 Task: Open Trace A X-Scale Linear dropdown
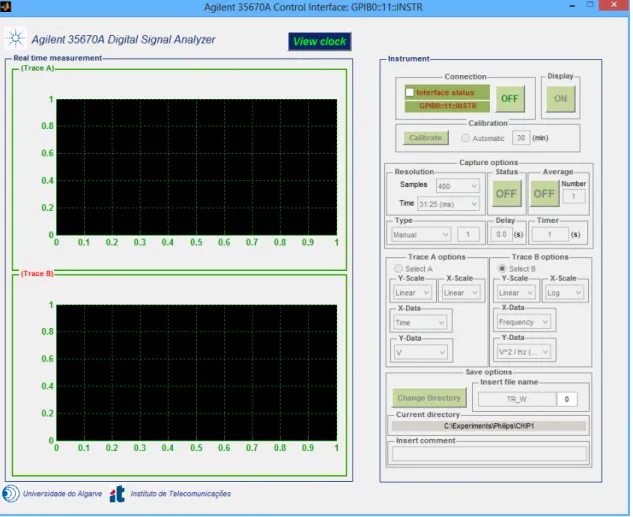[461, 293]
